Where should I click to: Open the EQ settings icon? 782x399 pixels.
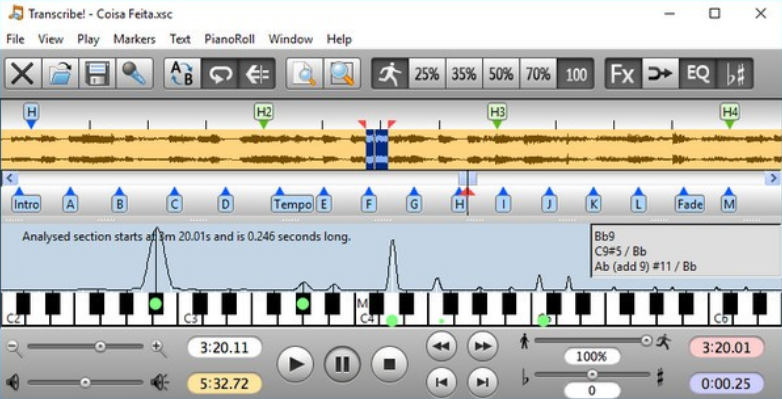click(x=697, y=74)
